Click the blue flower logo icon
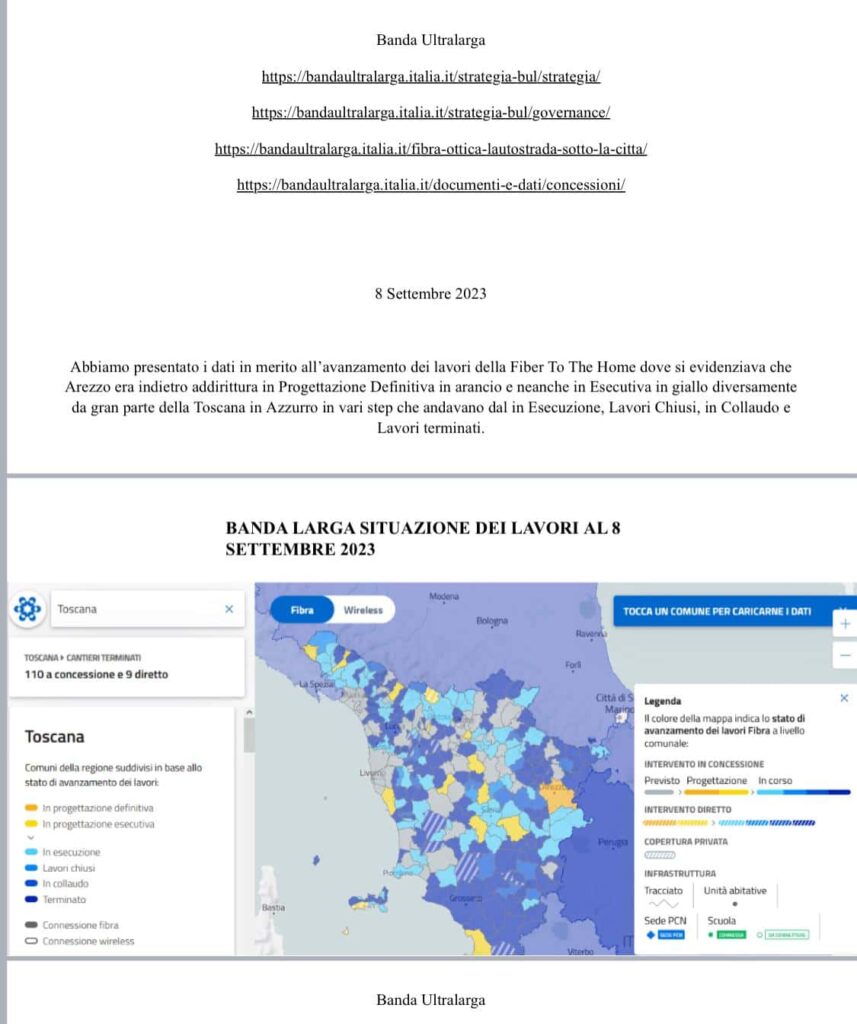The height and width of the screenshot is (1024, 857). (x=27, y=609)
